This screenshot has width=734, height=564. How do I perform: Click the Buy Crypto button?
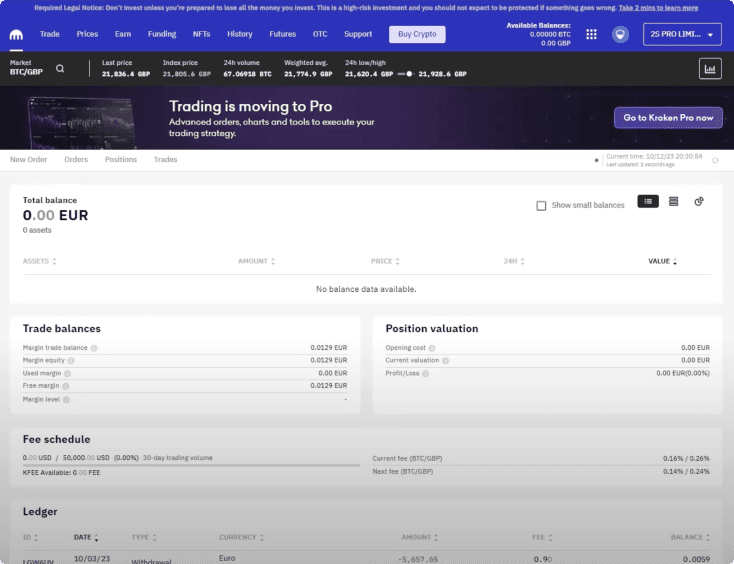coord(417,34)
